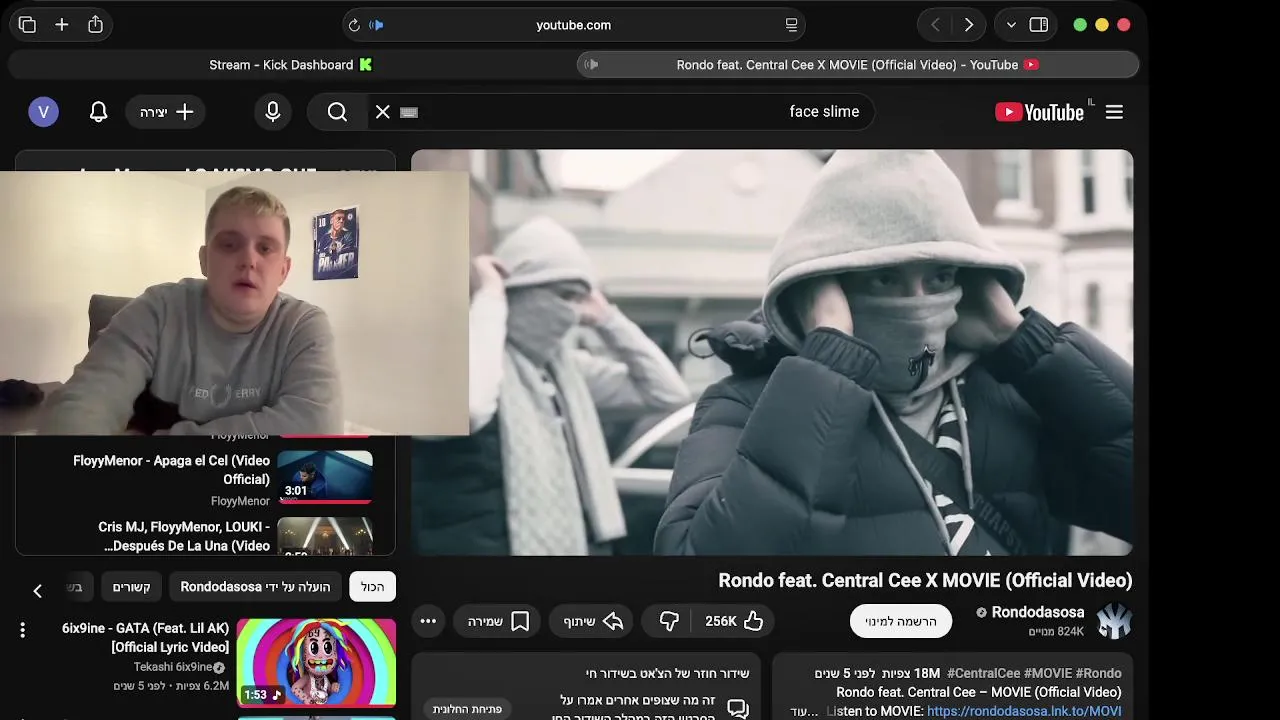This screenshot has width=1280, height=720.
Task: Start voice search with microphone icon
Action: (x=273, y=112)
